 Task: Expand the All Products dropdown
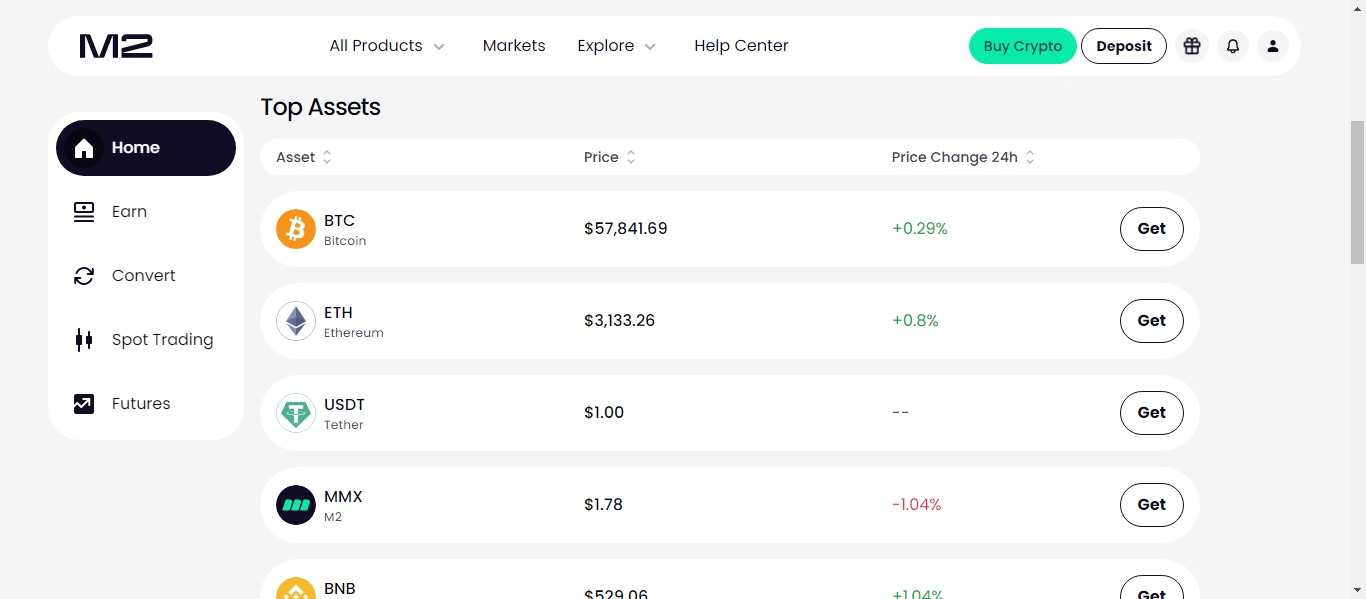(x=387, y=46)
